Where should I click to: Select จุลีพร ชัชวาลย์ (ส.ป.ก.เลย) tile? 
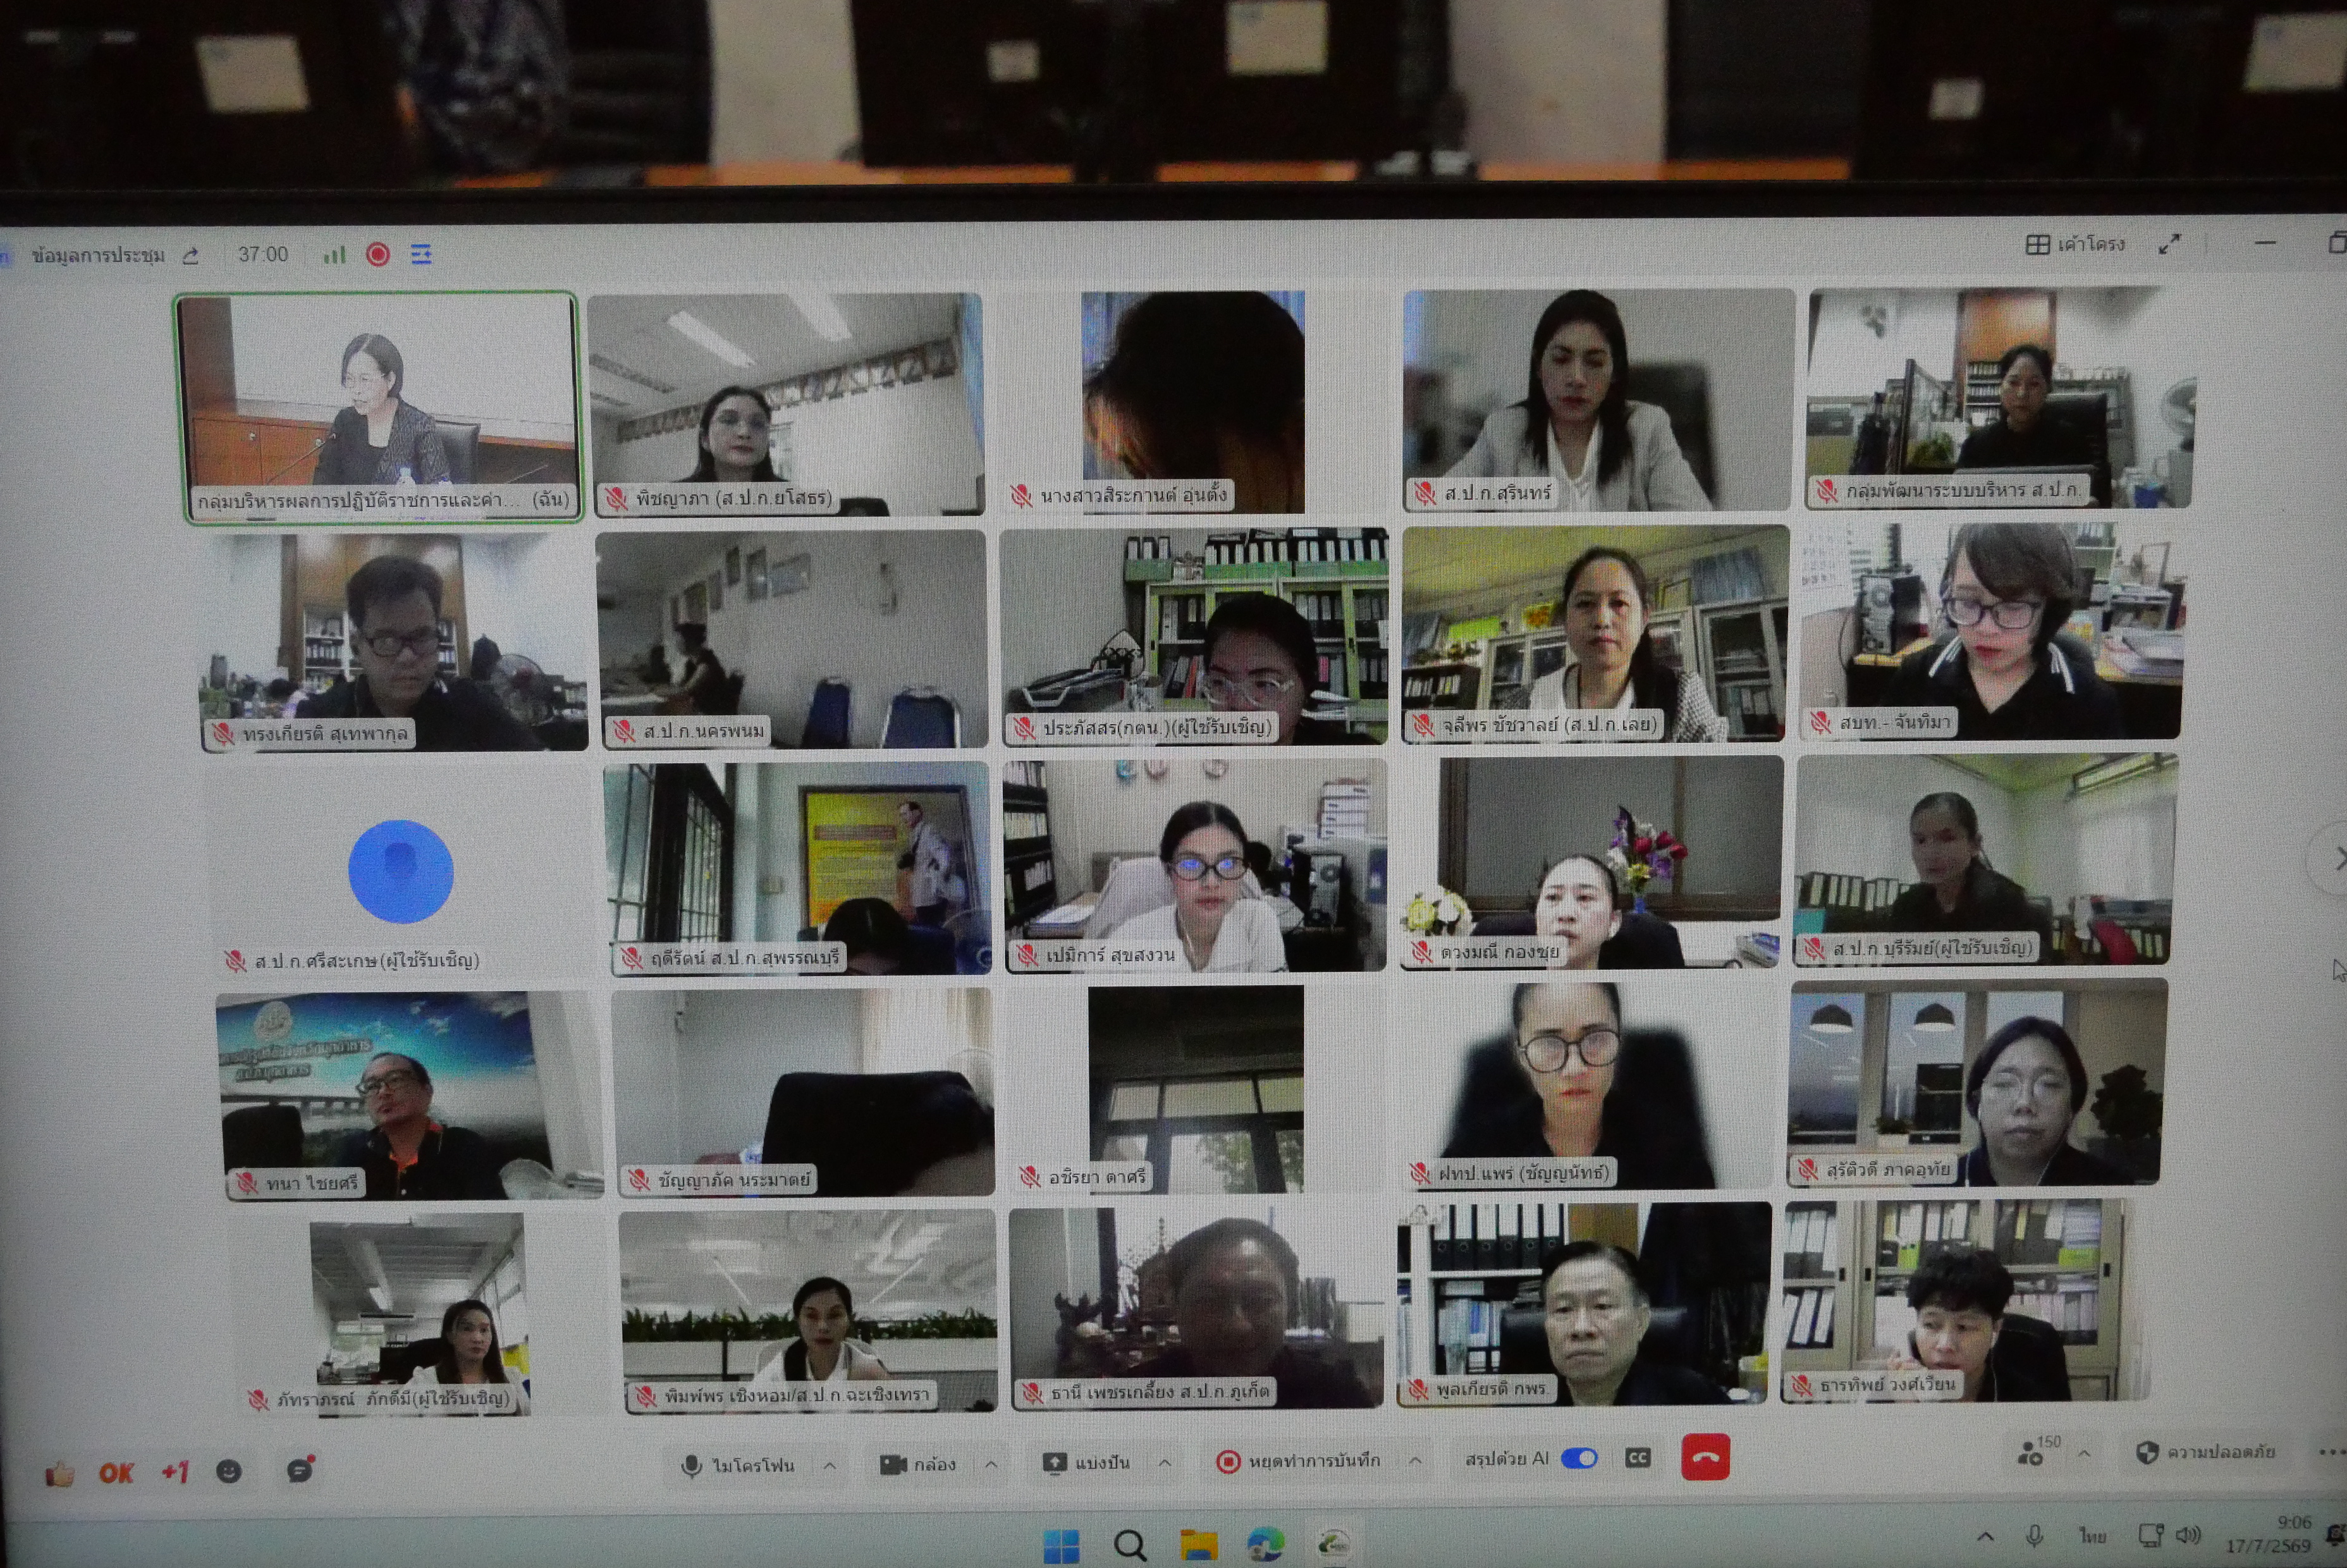(x=1596, y=634)
